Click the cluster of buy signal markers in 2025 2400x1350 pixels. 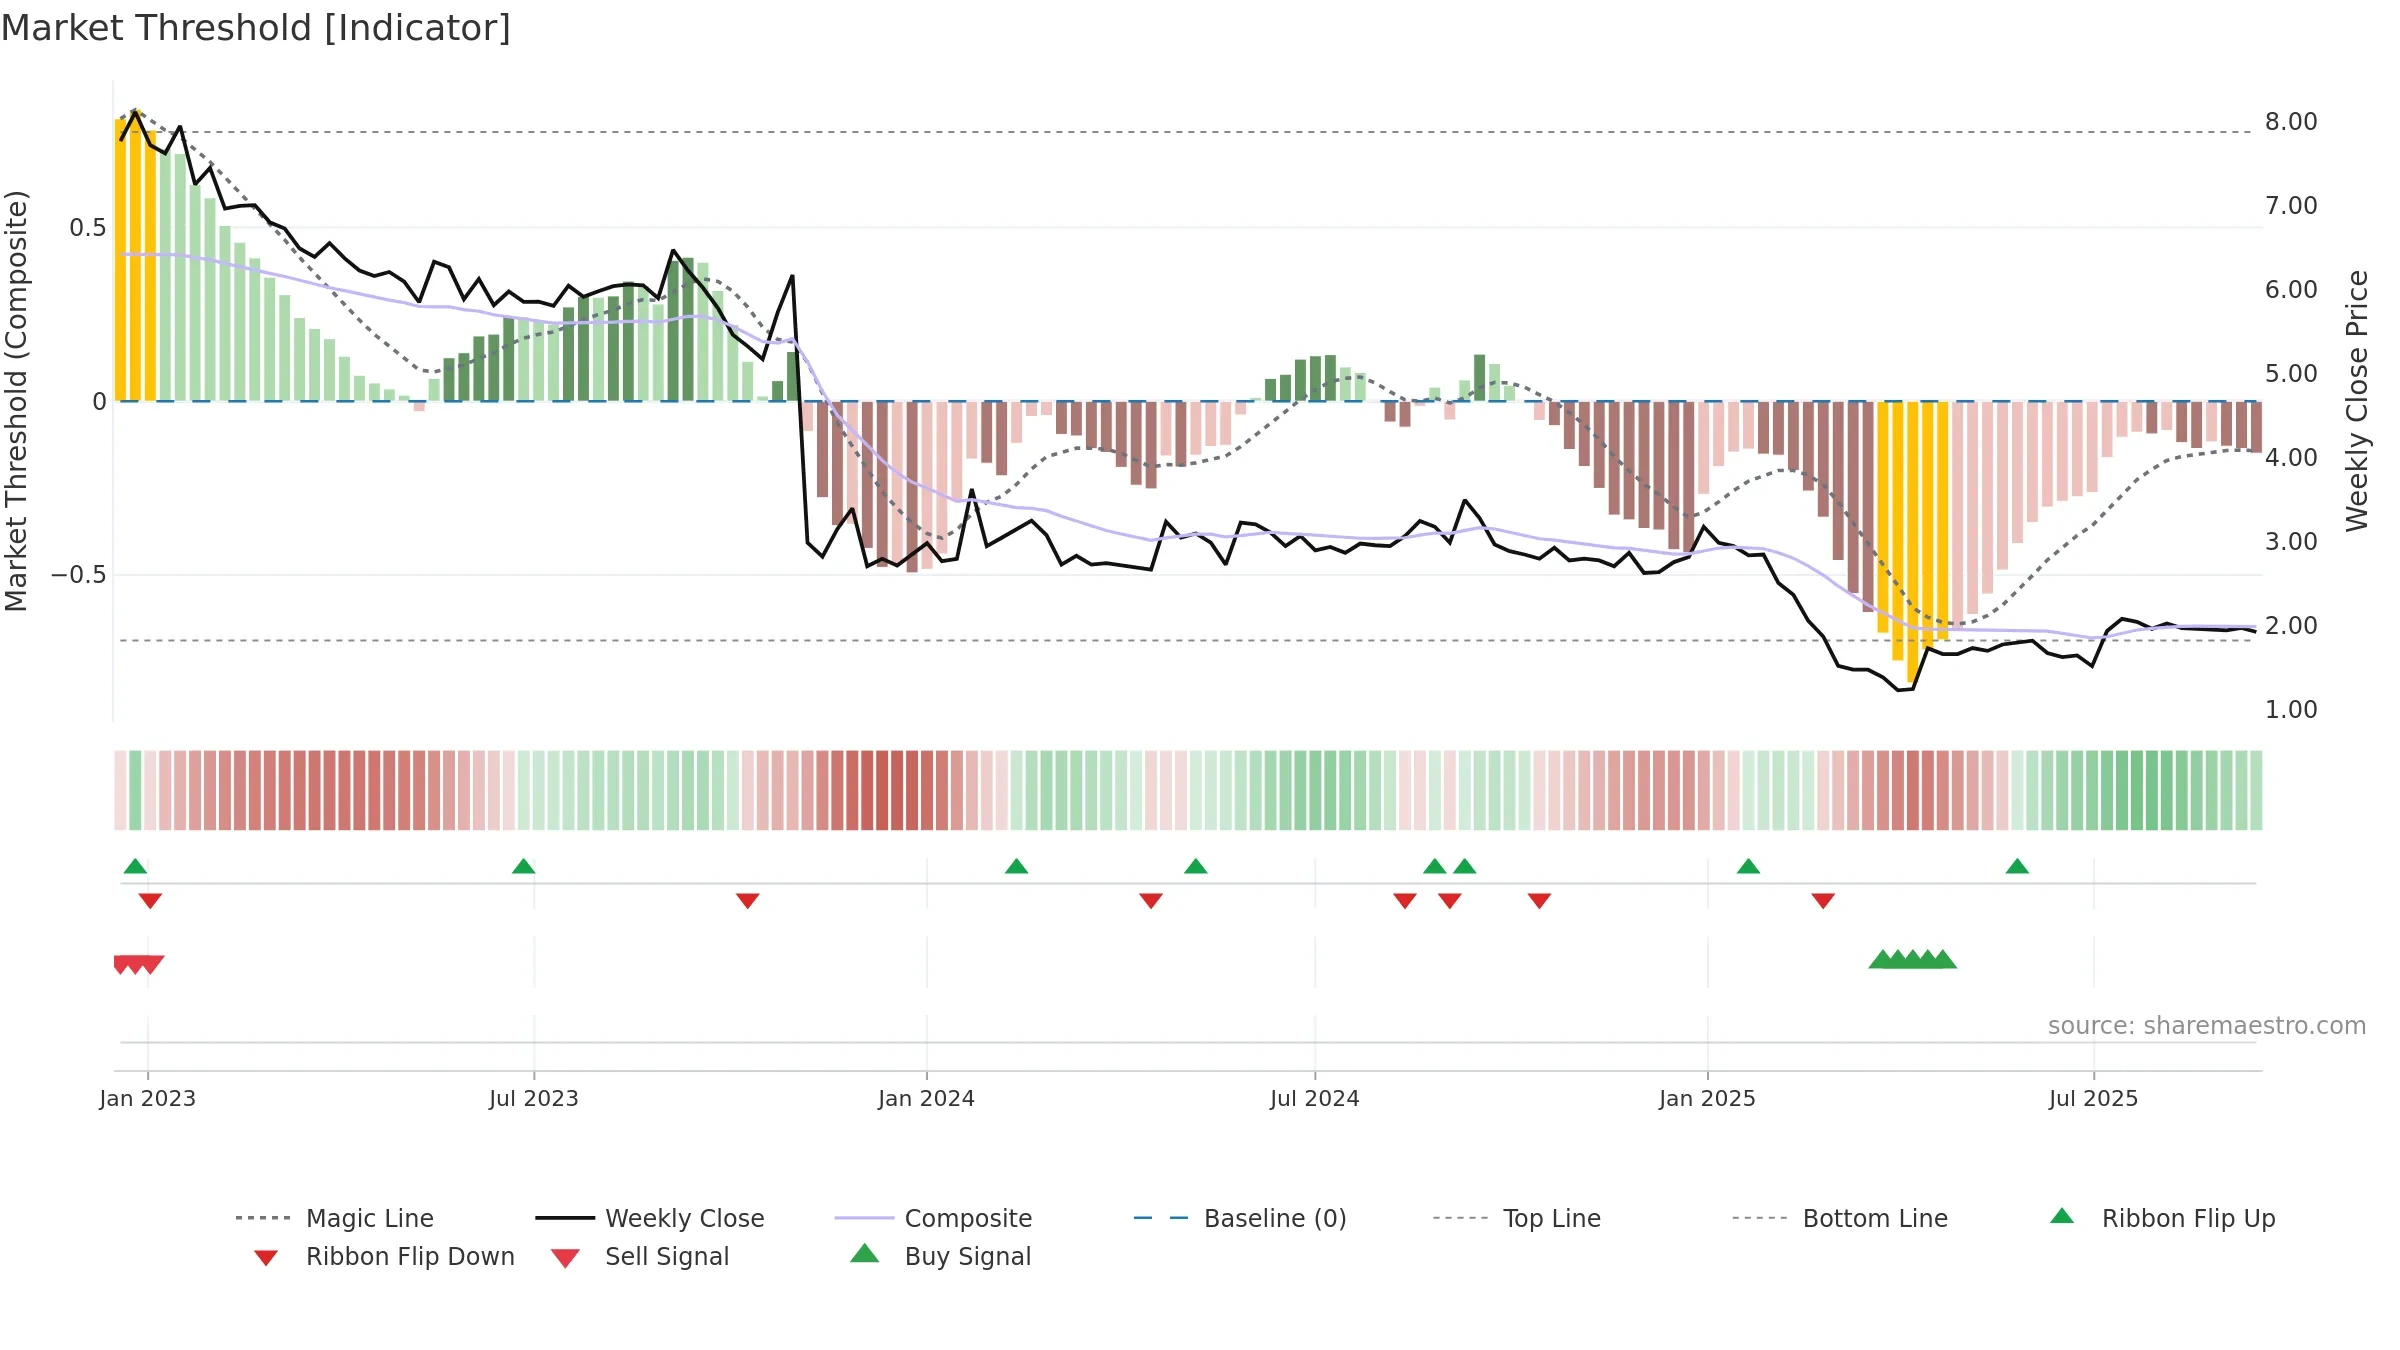[x=1912, y=959]
